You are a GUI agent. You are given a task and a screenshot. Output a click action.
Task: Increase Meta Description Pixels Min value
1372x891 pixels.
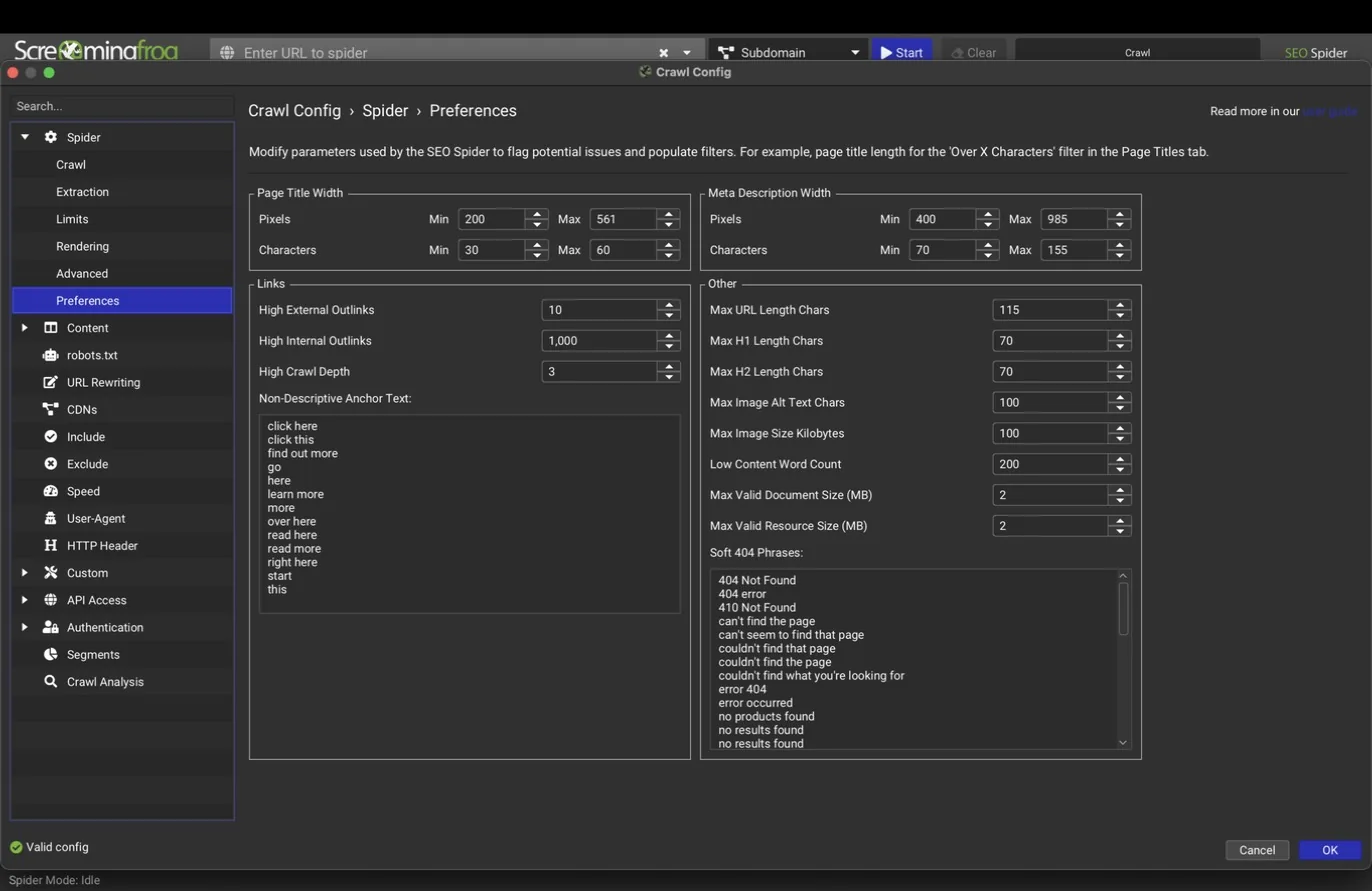(988, 214)
